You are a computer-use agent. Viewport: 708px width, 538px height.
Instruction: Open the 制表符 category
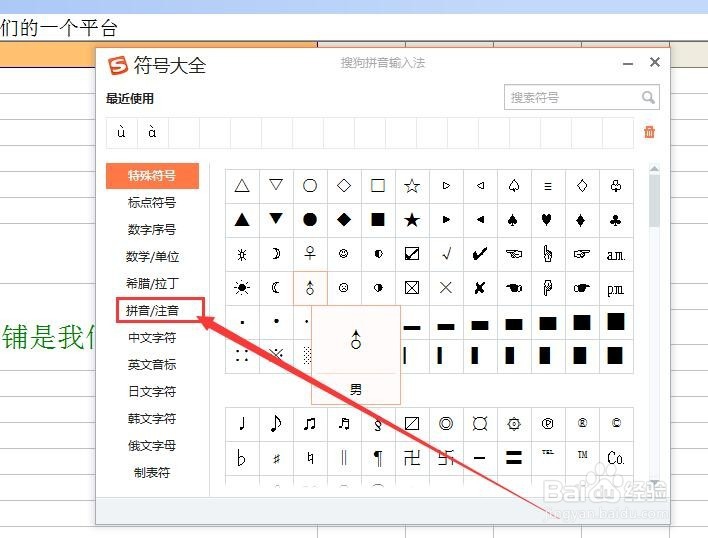point(152,473)
